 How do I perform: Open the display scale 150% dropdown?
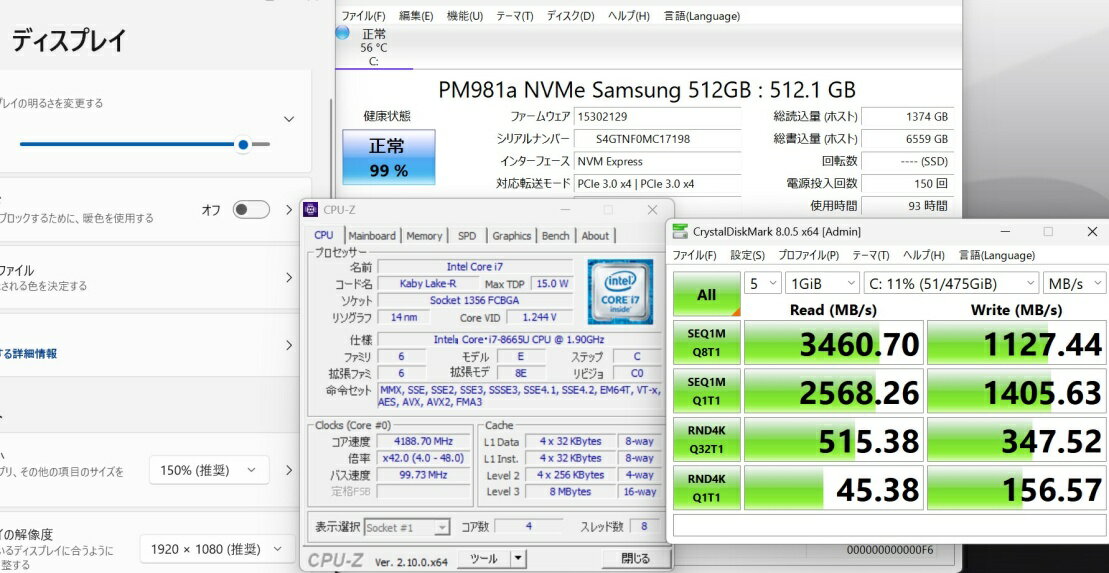[209, 470]
